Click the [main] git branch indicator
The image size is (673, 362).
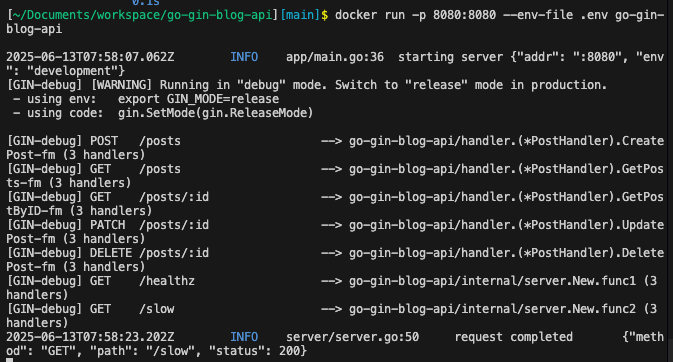[x=300, y=15]
